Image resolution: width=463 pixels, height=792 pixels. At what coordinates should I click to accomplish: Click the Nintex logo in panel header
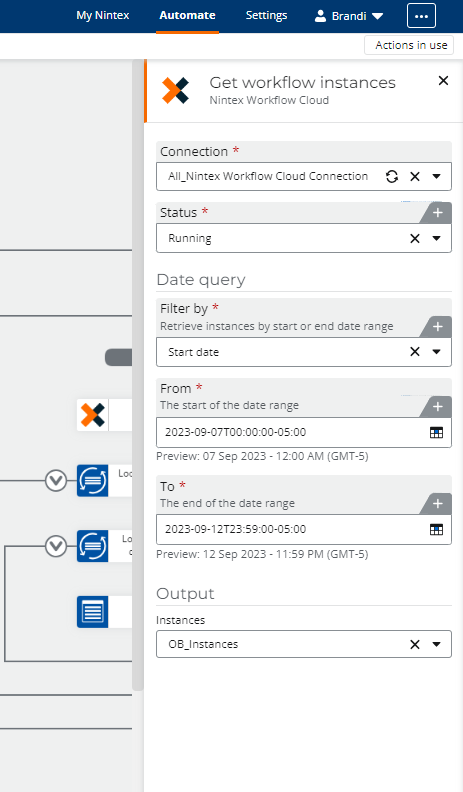175,90
